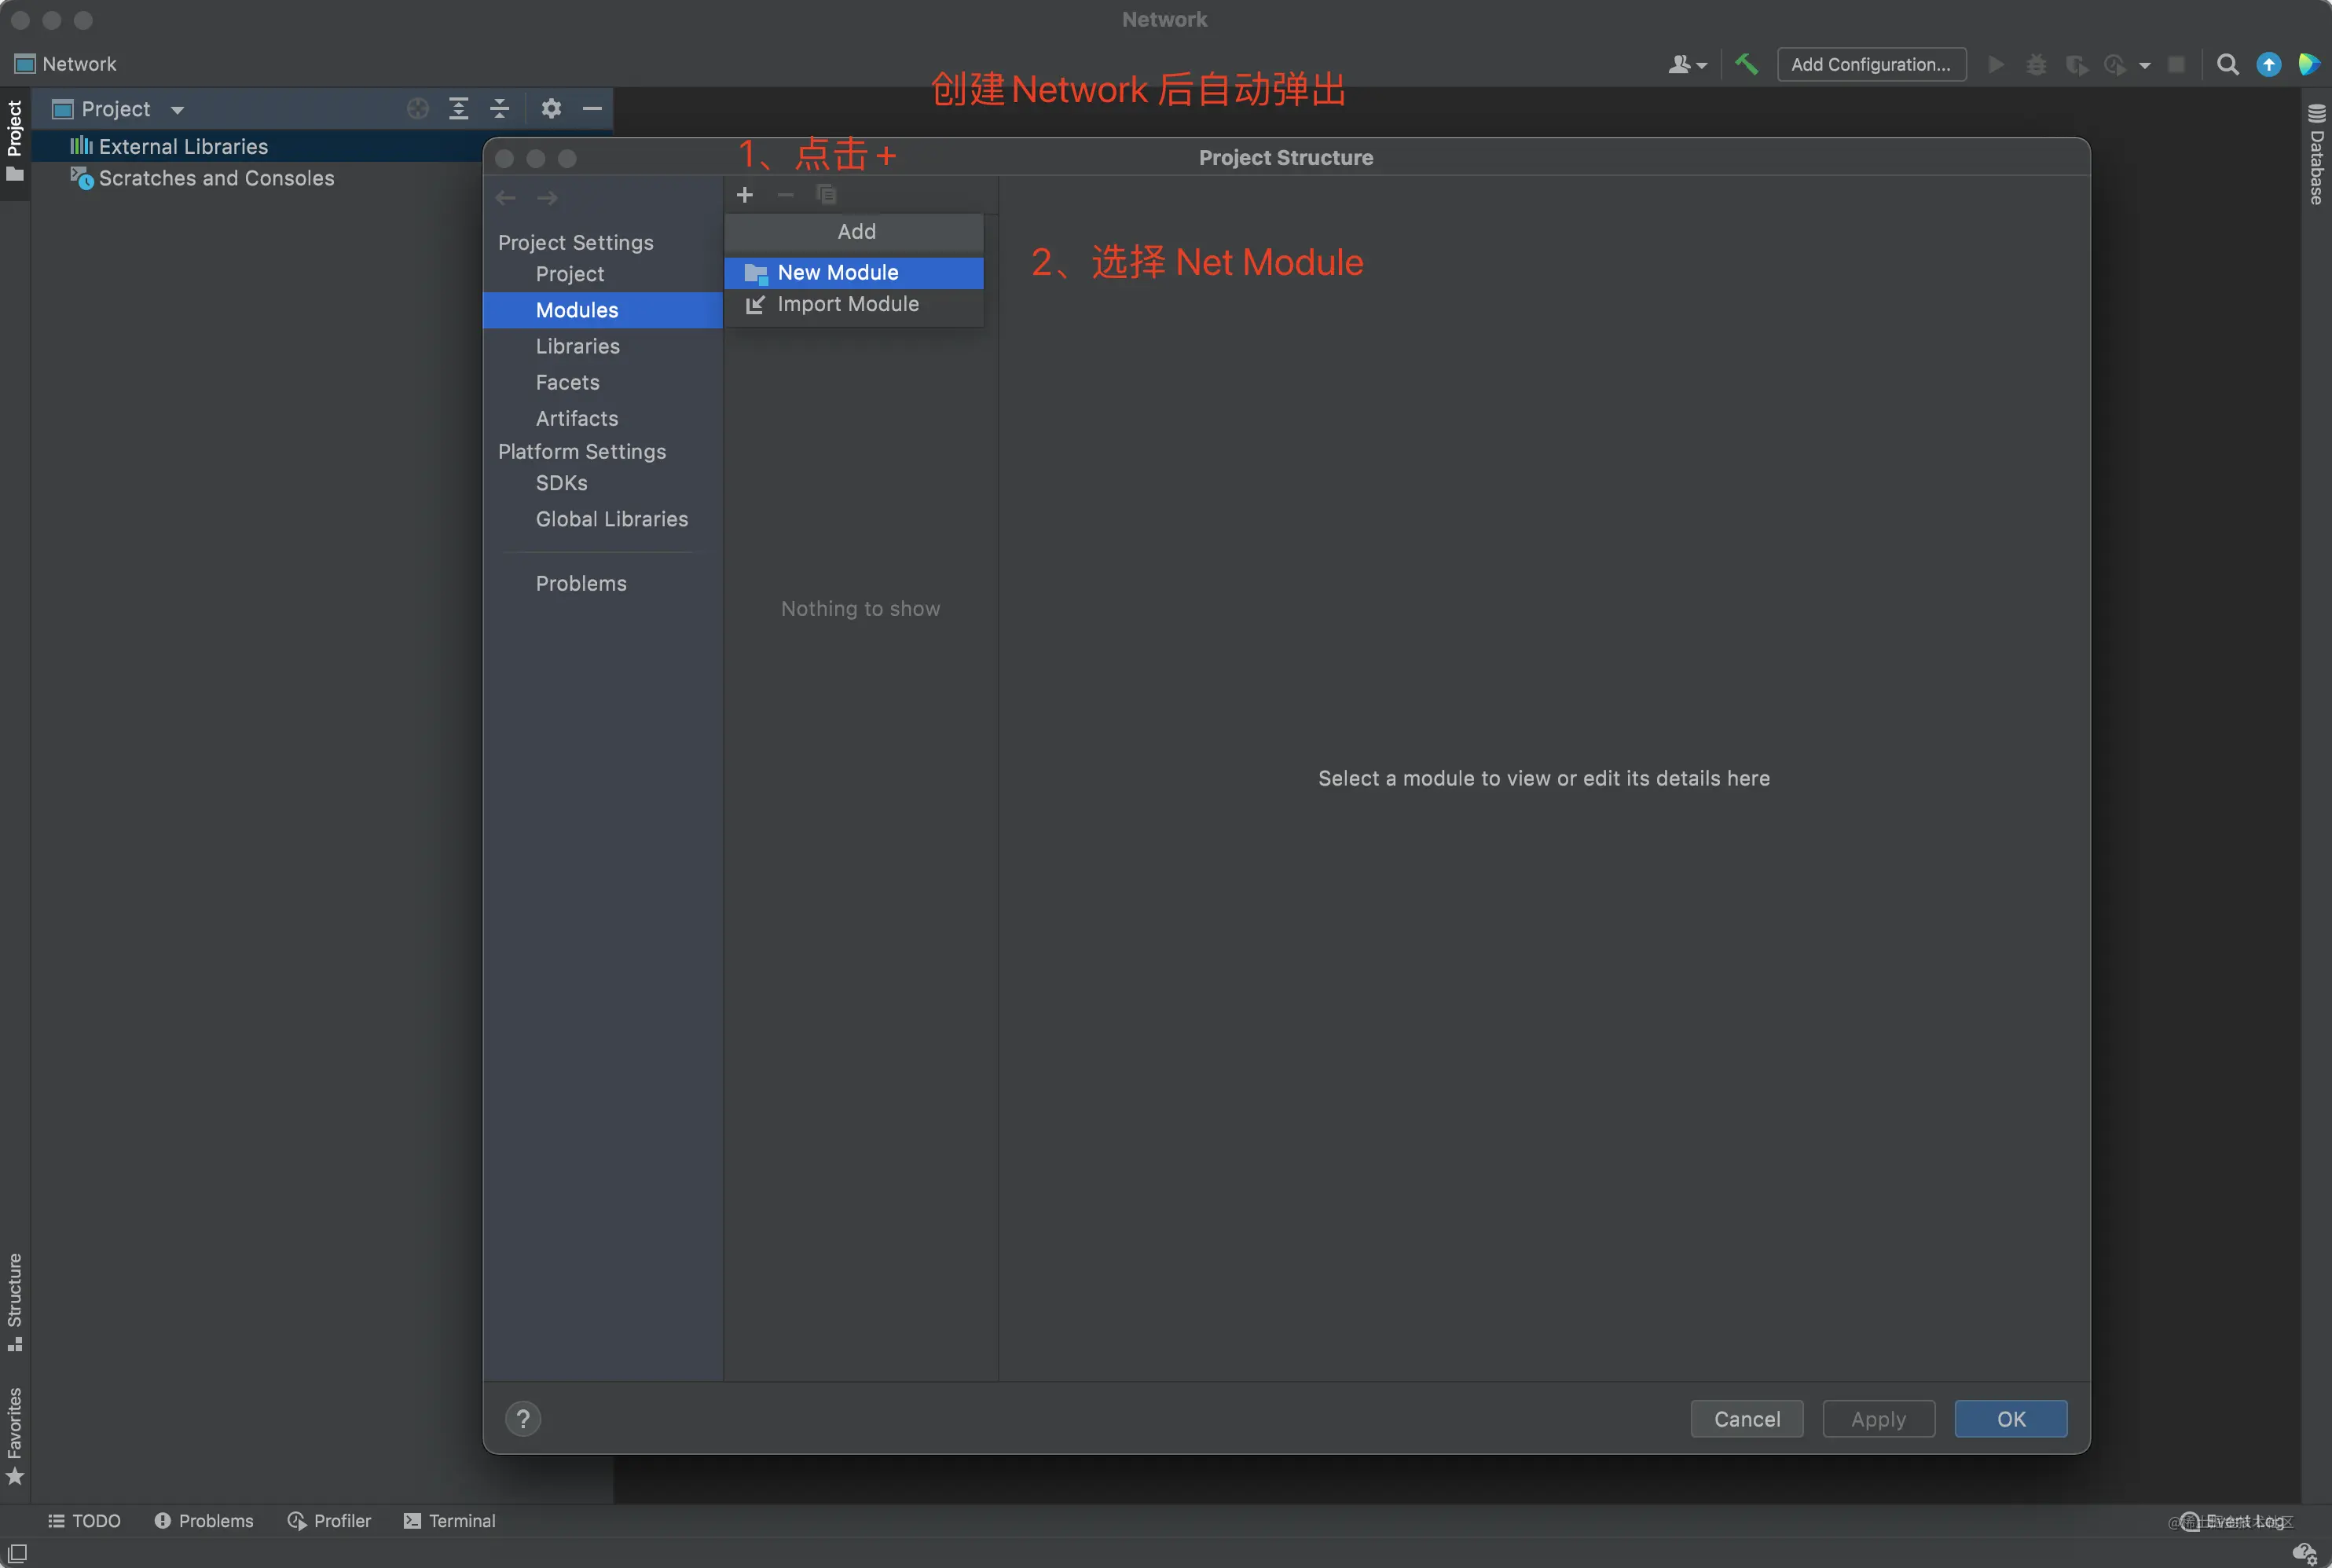Open the user accounts dropdown in toolbar

coord(1687,65)
